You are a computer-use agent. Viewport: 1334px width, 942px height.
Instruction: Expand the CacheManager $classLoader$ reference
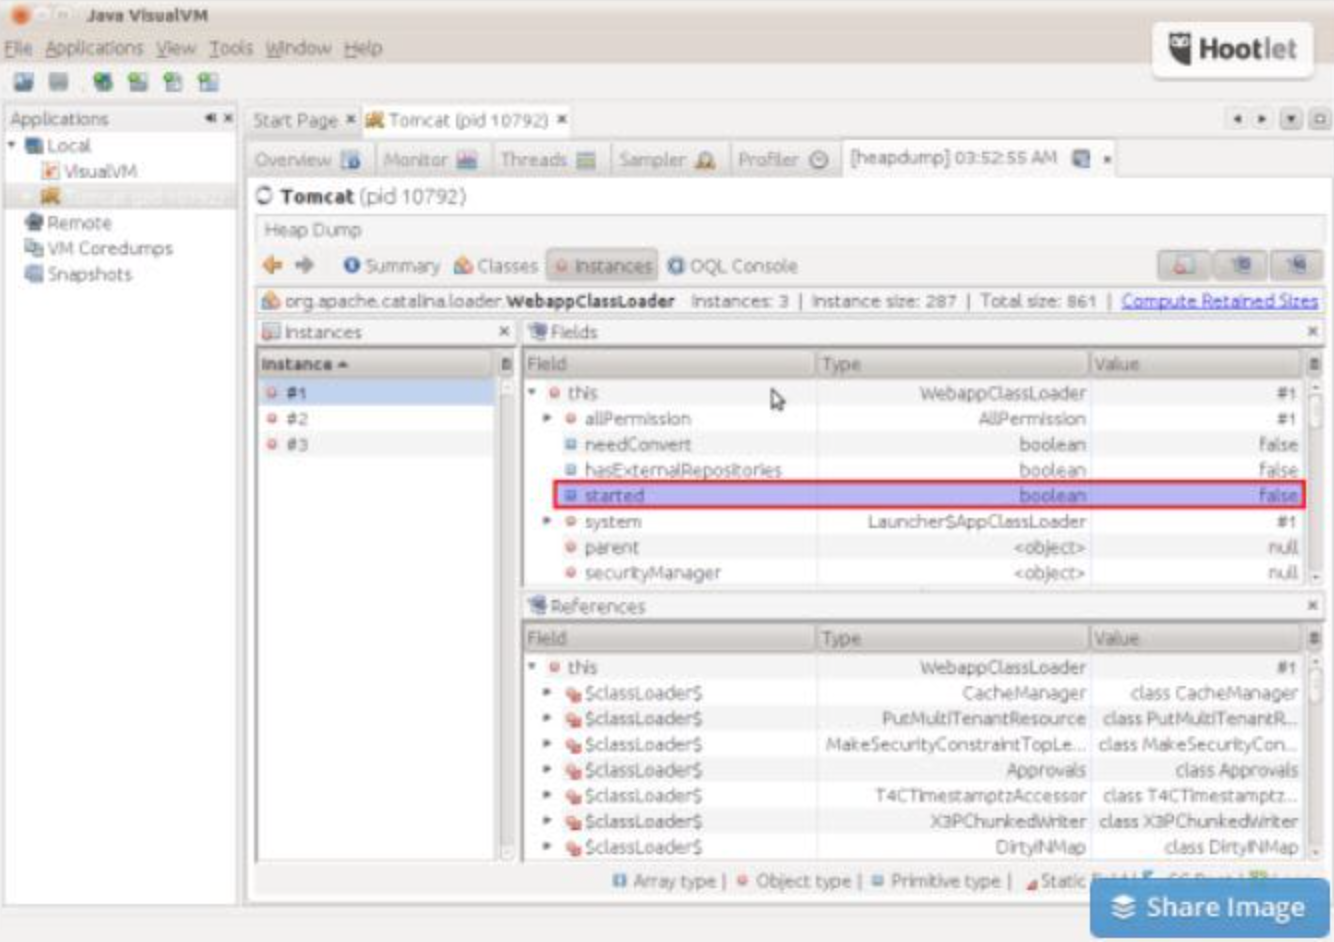(x=547, y=692)
